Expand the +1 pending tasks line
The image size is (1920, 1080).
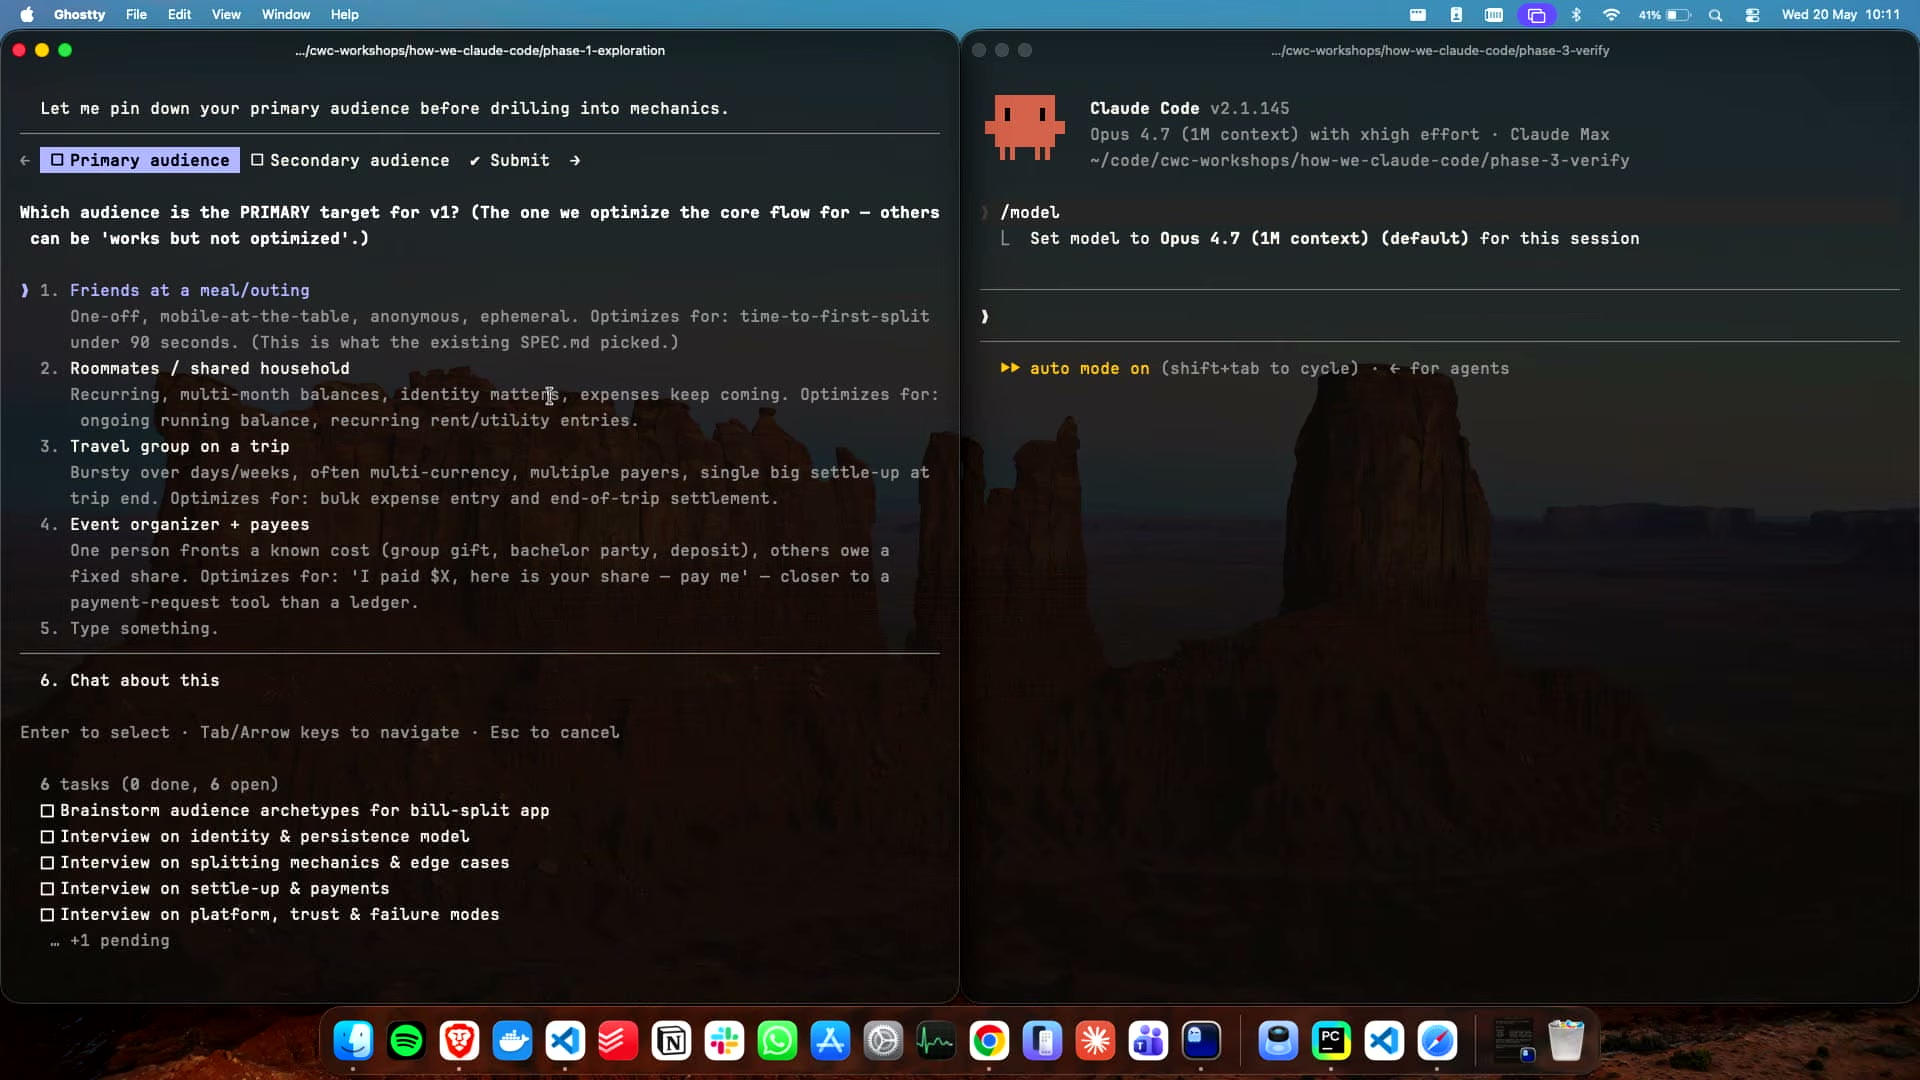(x=119, y=940)
